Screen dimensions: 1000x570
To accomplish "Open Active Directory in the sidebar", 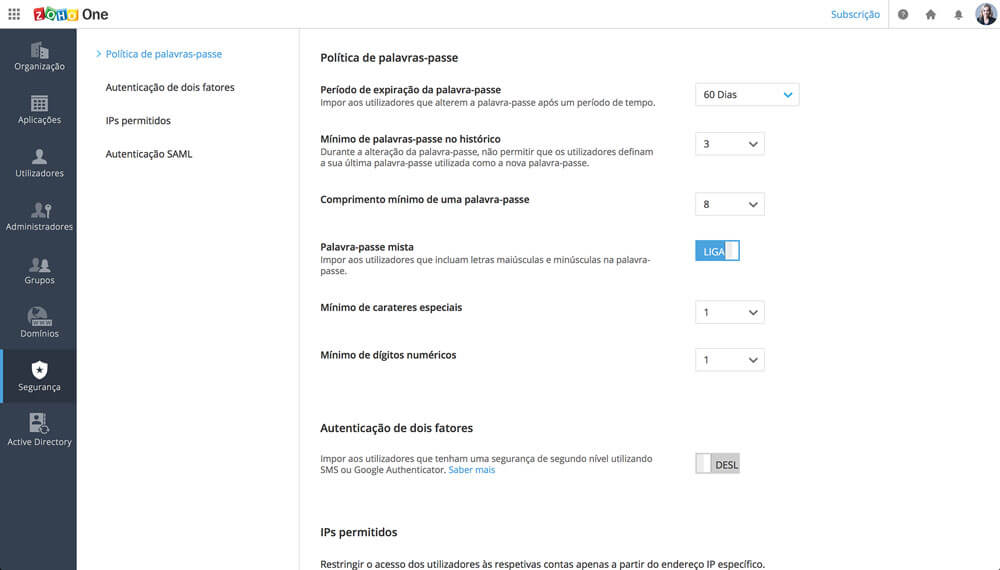I will [x=39, y=430].
